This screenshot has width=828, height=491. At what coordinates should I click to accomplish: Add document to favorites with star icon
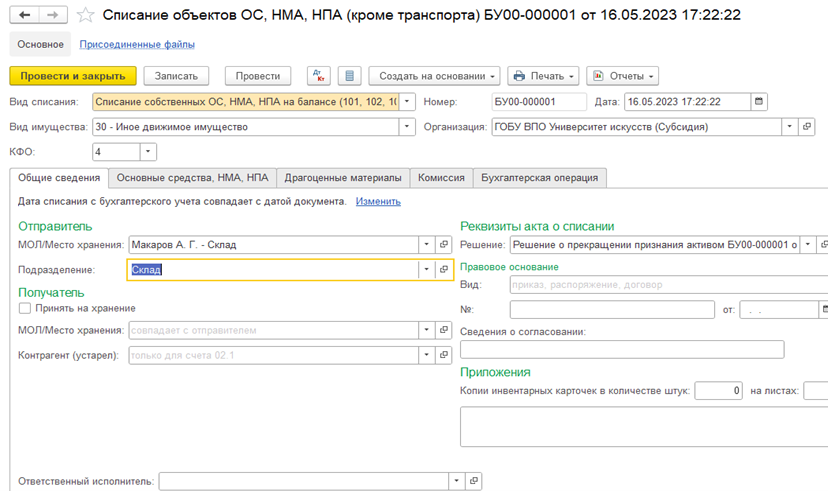(86, 15)
